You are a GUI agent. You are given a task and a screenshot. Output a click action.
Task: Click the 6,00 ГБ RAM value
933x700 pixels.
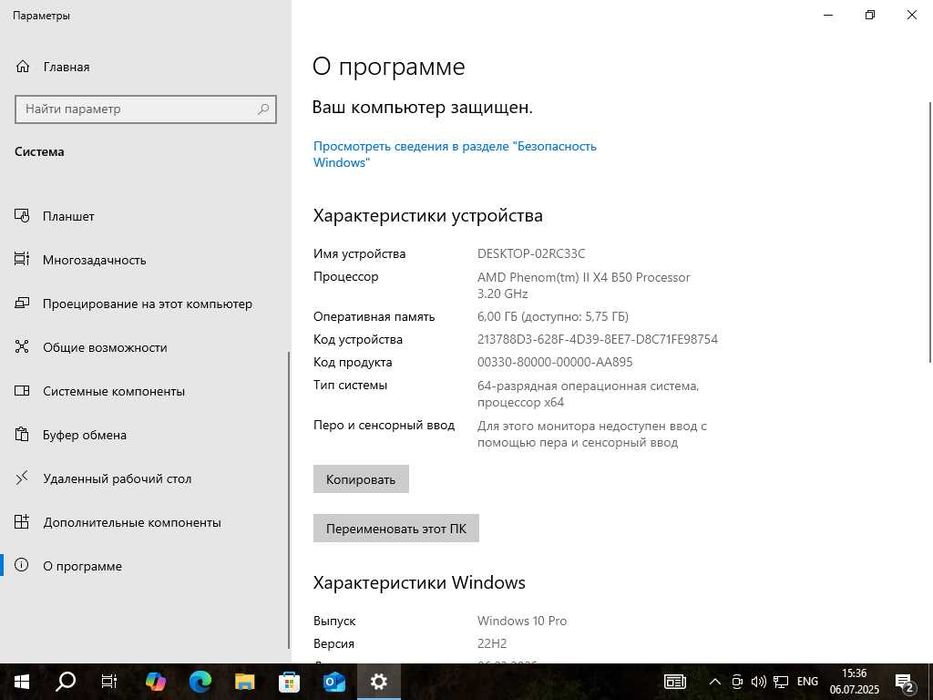[x=553, y=317]
